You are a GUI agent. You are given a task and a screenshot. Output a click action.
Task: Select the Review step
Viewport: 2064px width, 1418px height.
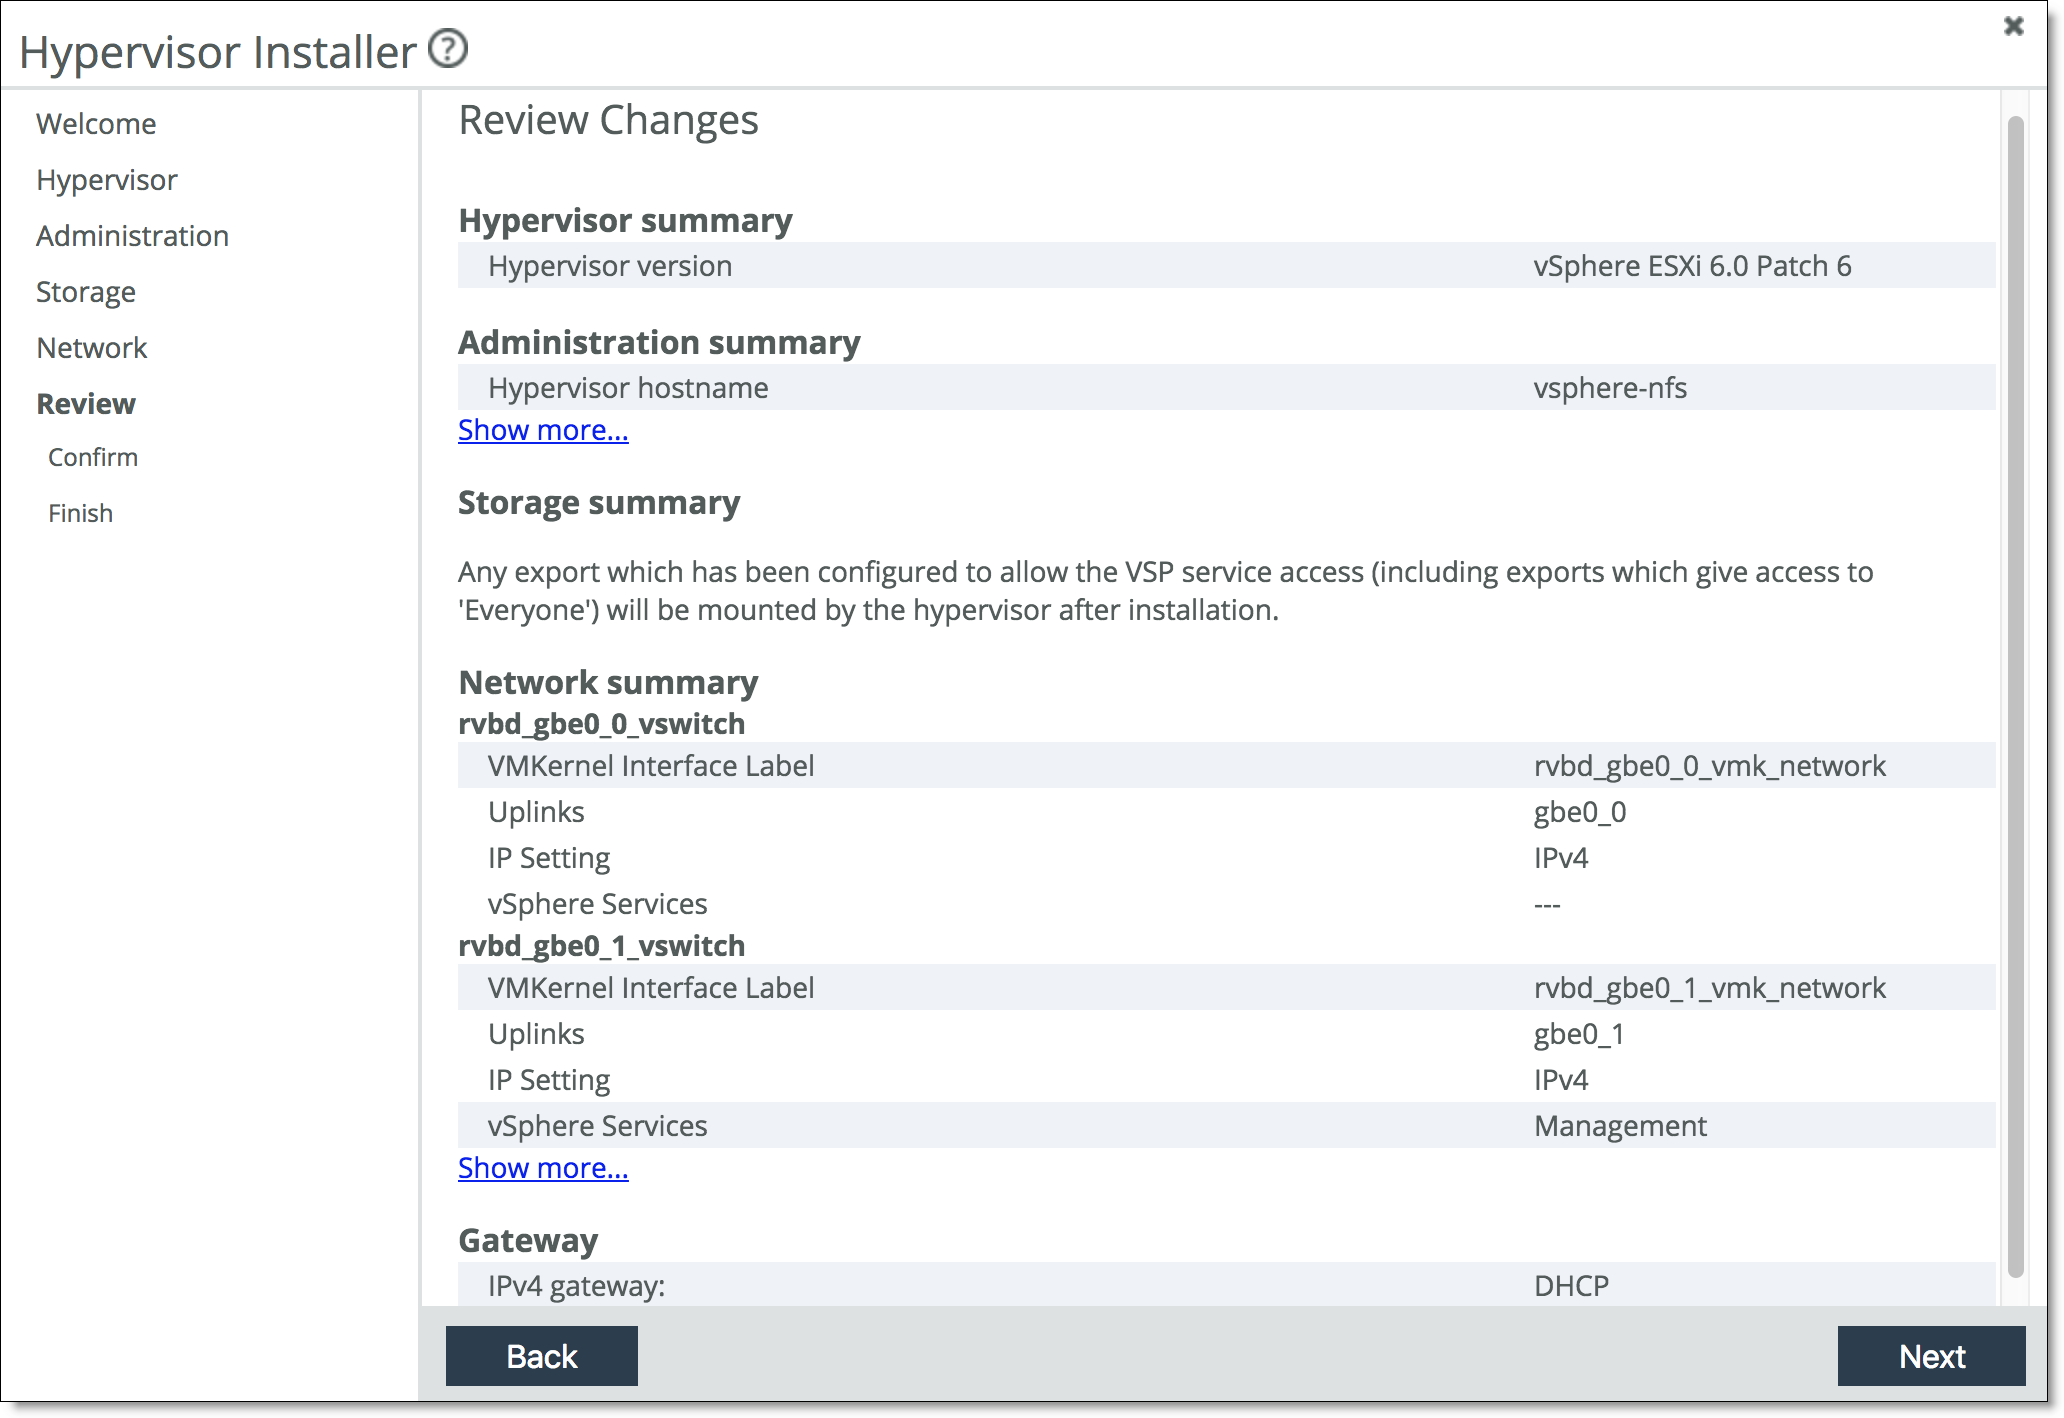point(86,404)
